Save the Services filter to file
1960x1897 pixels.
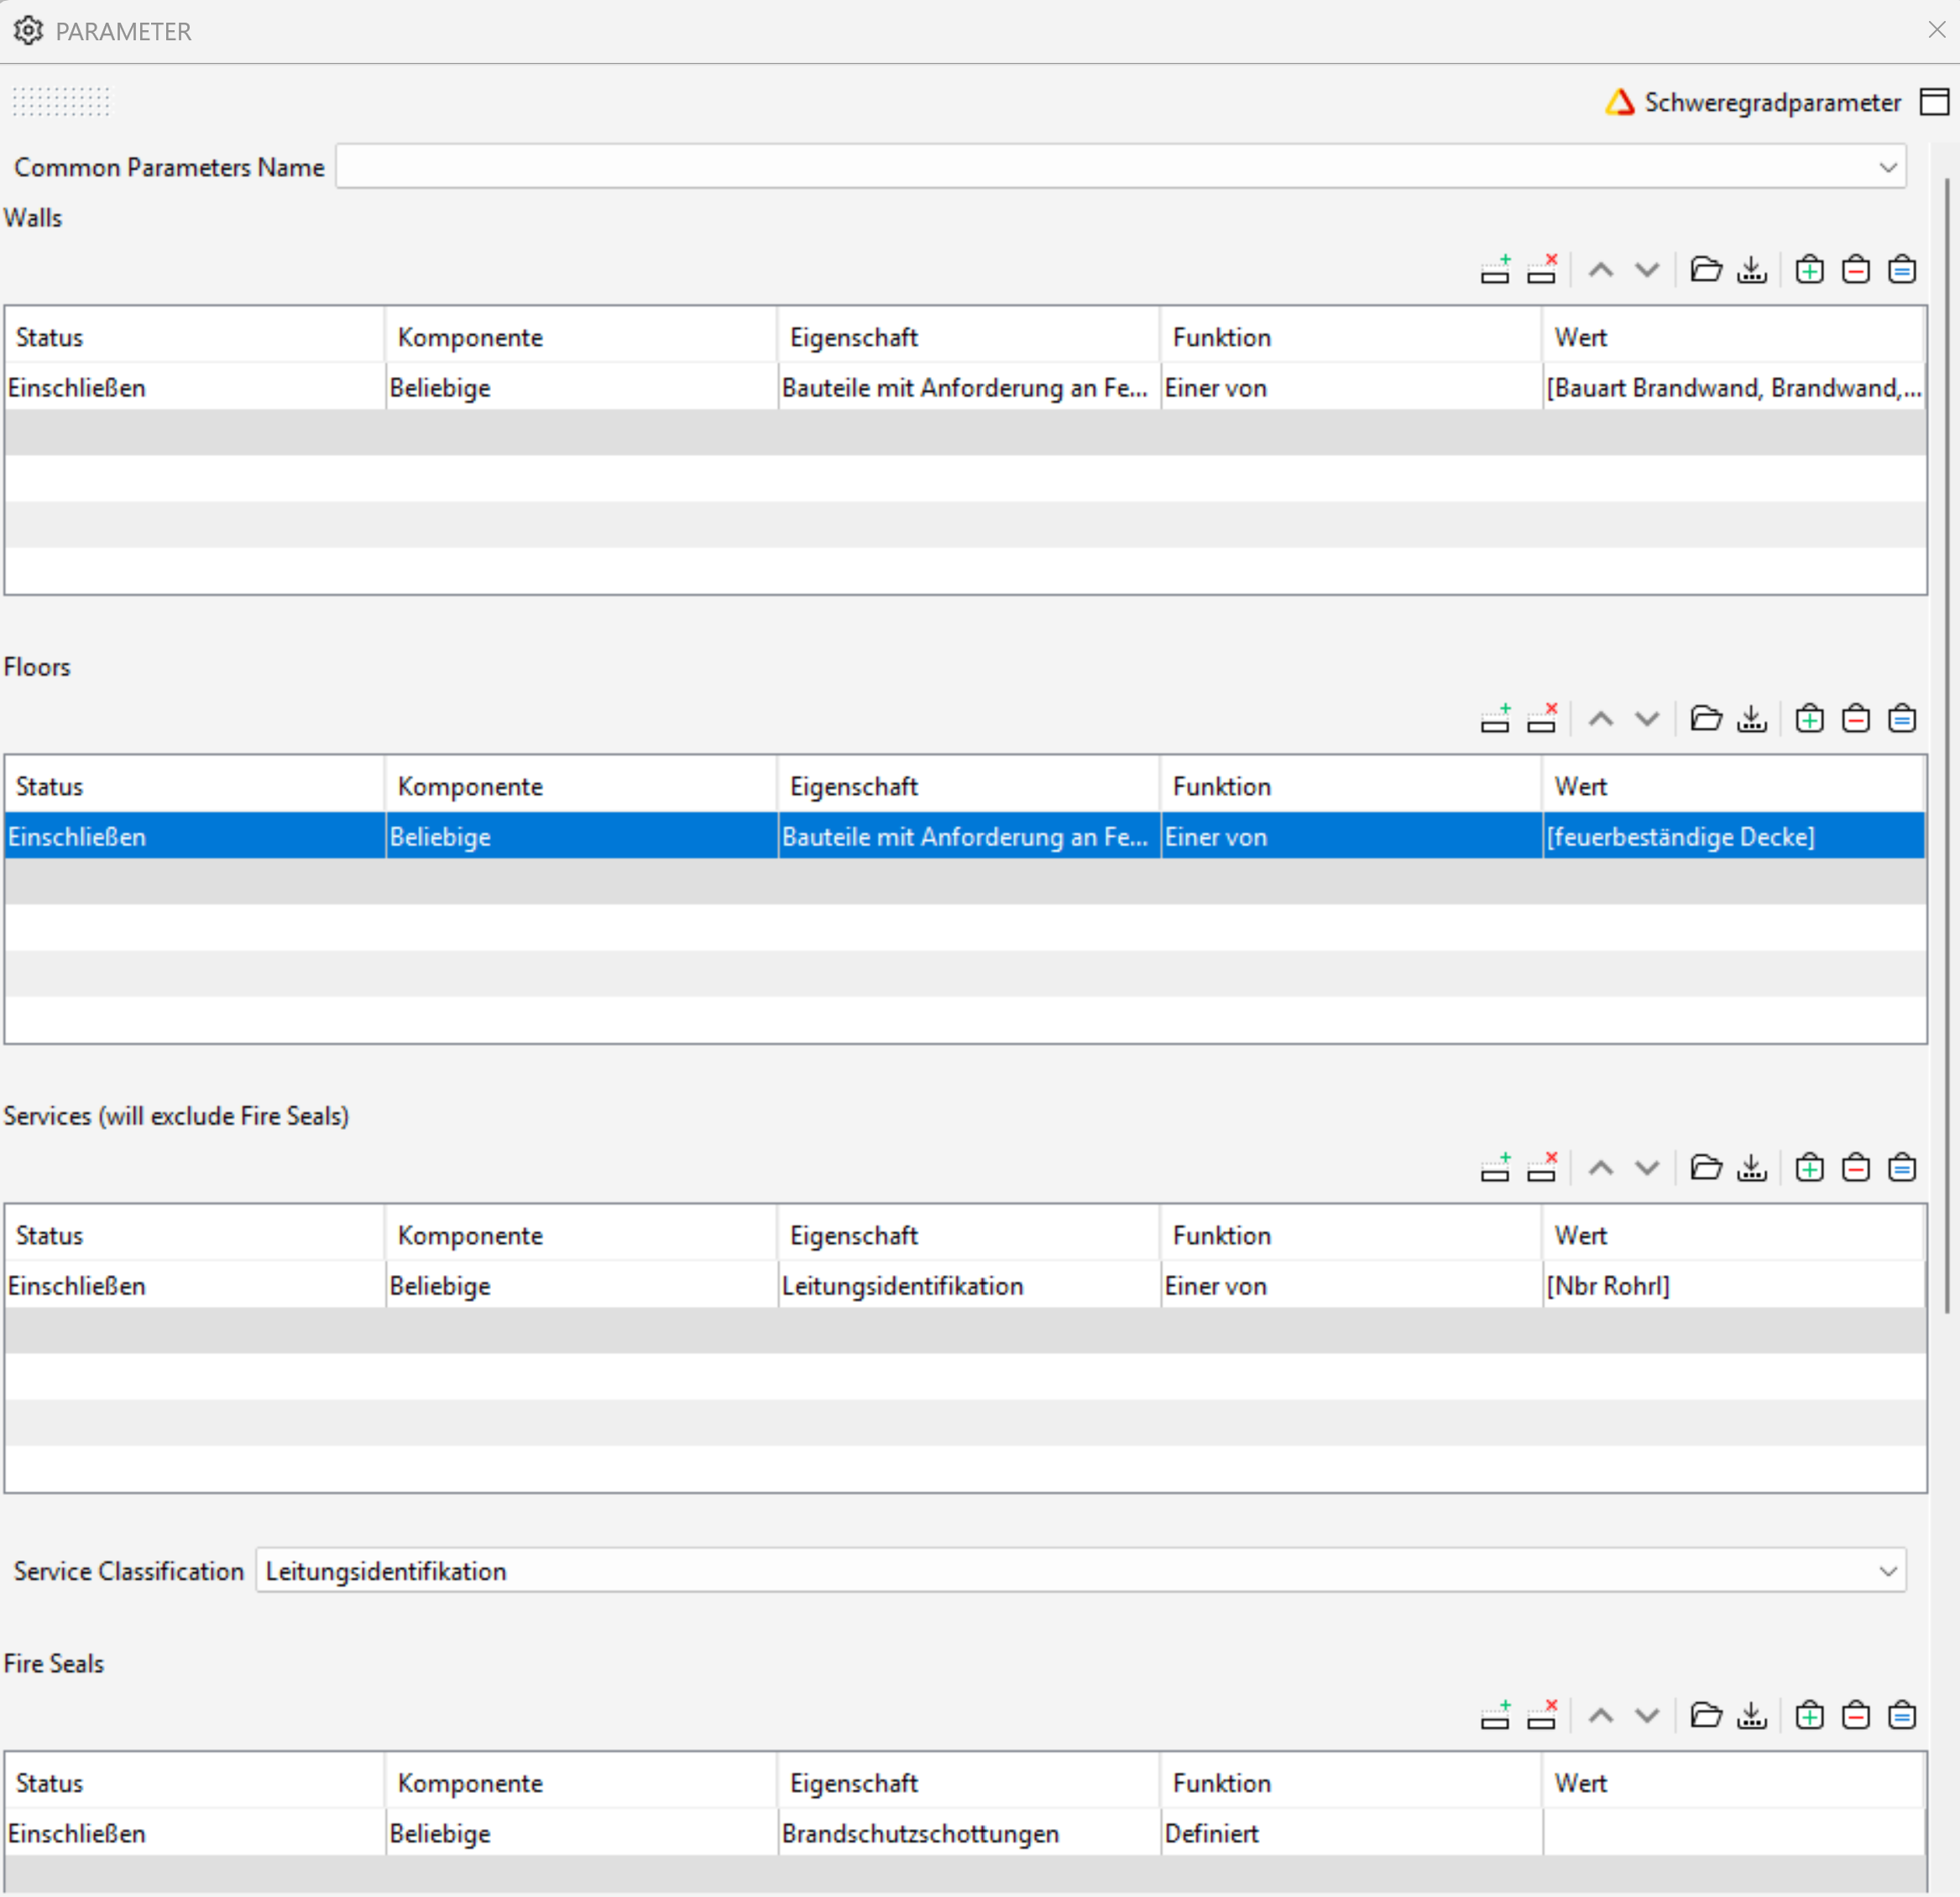click(x=1752, y=1168)
